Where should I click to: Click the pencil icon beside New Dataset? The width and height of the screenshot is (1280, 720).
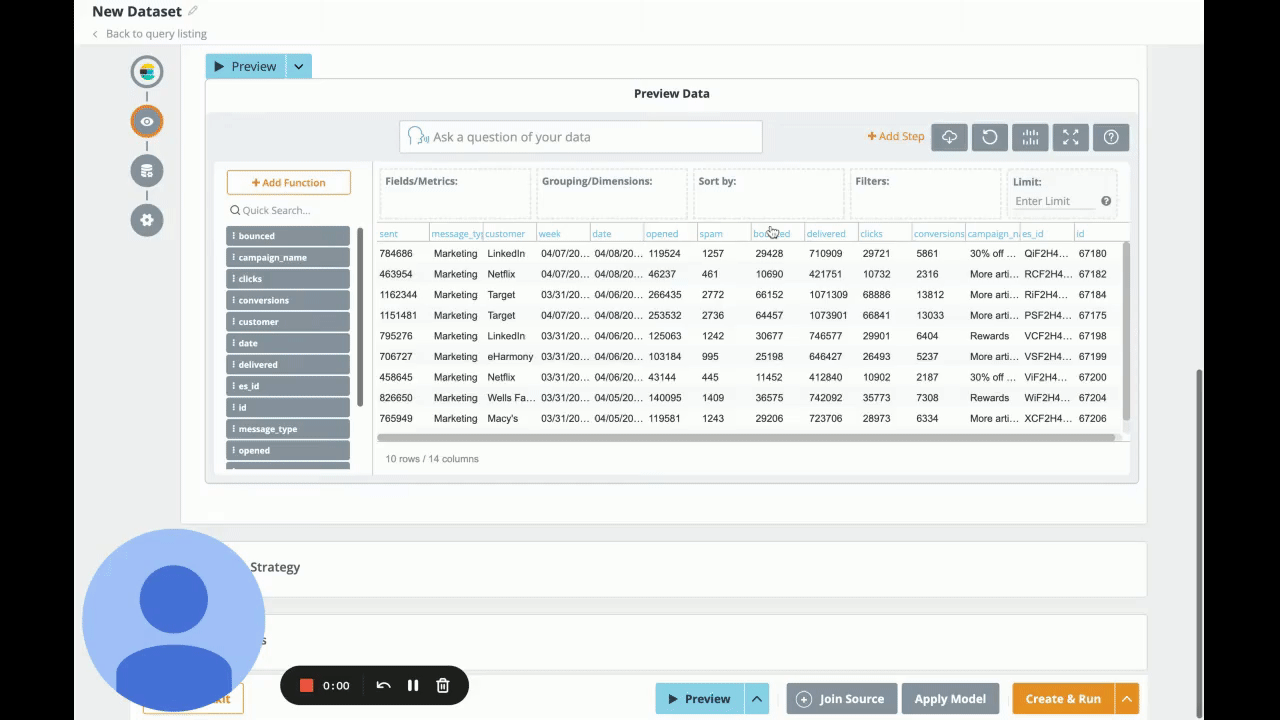click(x=193, y=11)
